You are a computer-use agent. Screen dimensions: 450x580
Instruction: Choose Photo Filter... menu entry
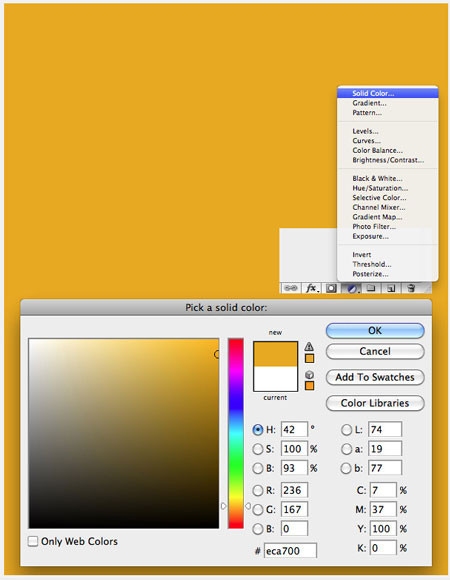click(388, 226)
